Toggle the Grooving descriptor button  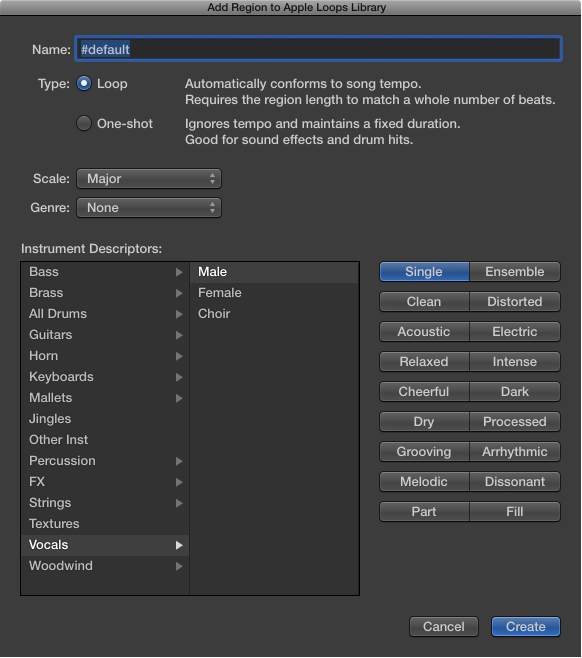pyautogui.click(x=424, y=452)
